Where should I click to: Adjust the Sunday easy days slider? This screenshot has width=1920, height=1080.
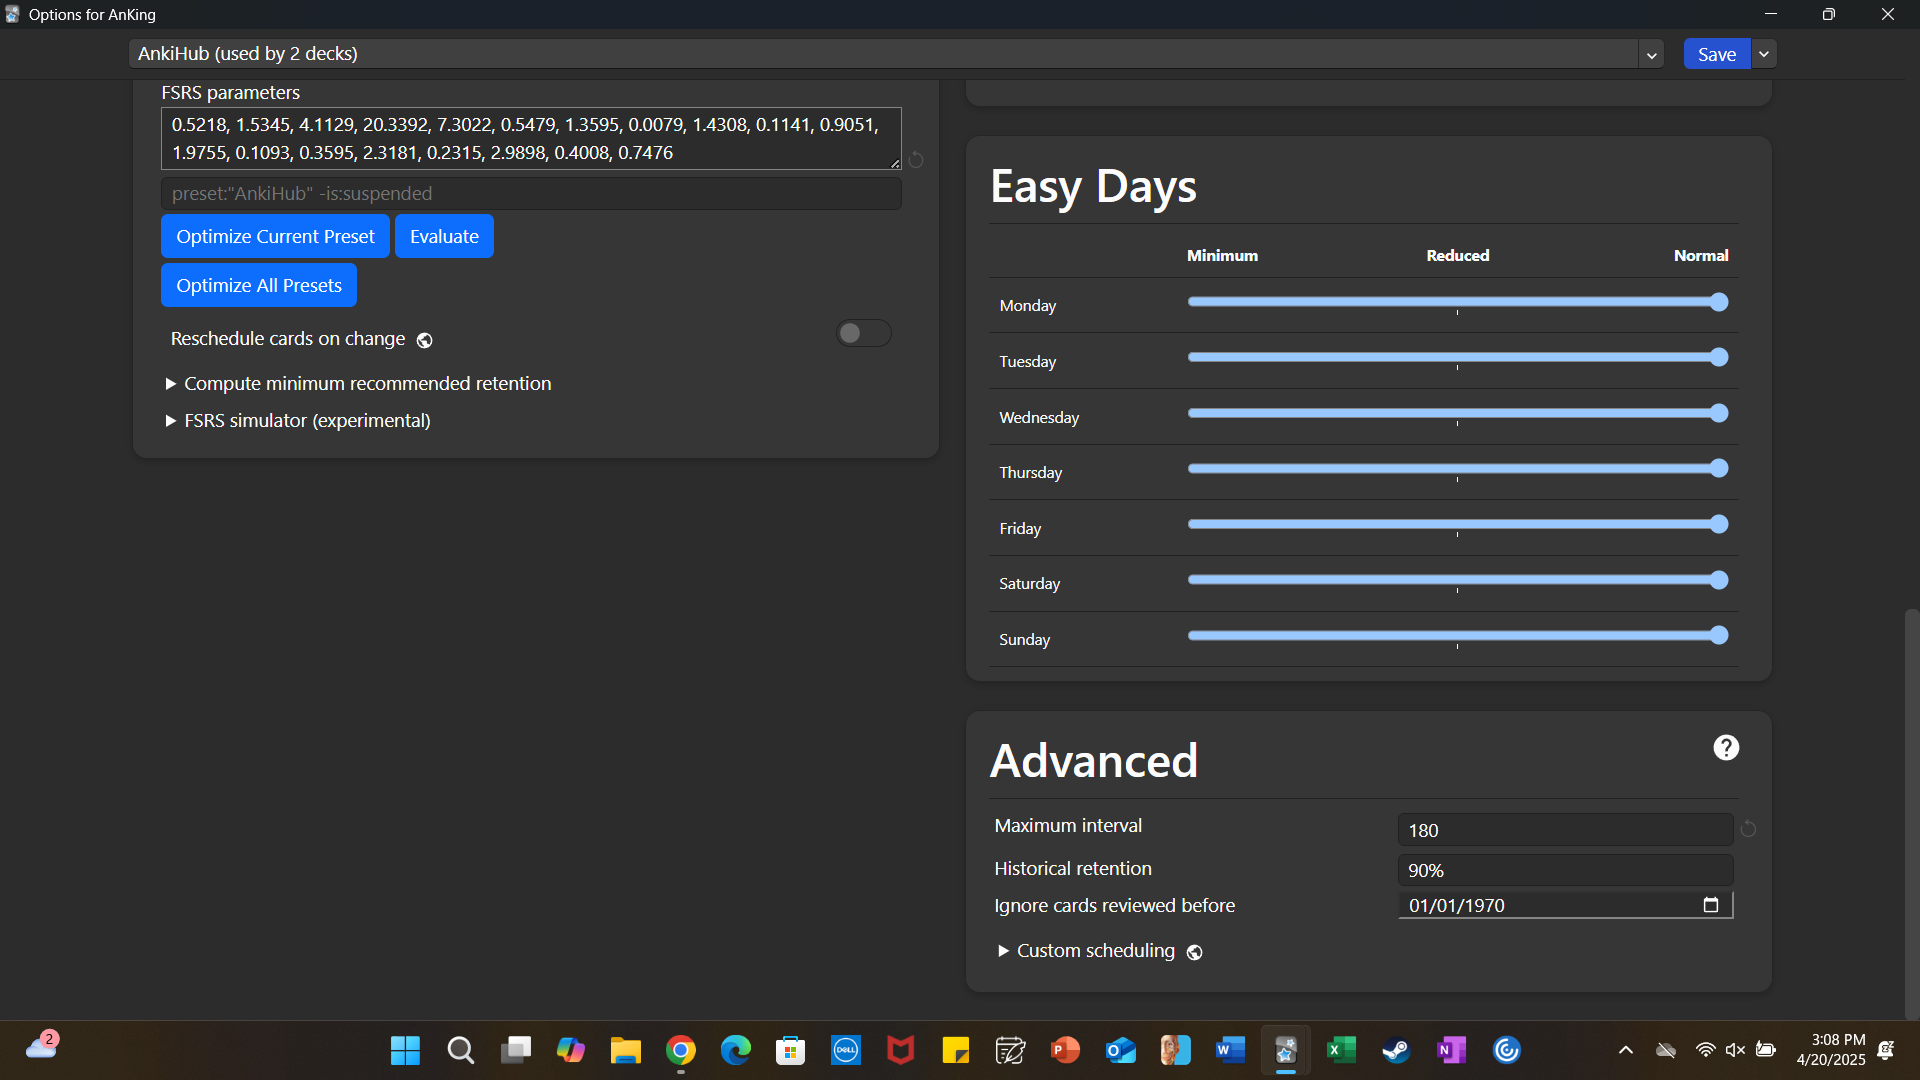(x=1458, y=635)
